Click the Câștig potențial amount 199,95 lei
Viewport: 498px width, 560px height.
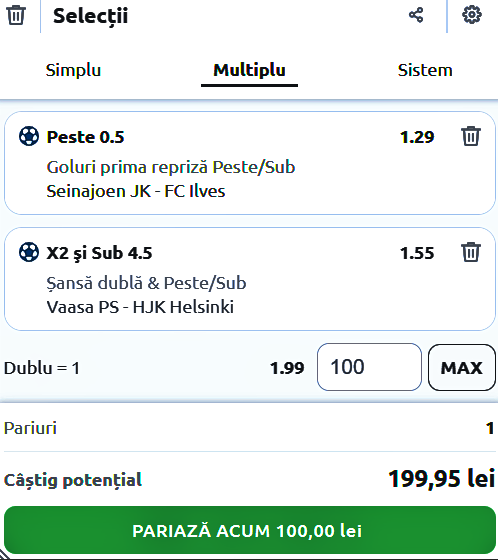coord(442,479)
